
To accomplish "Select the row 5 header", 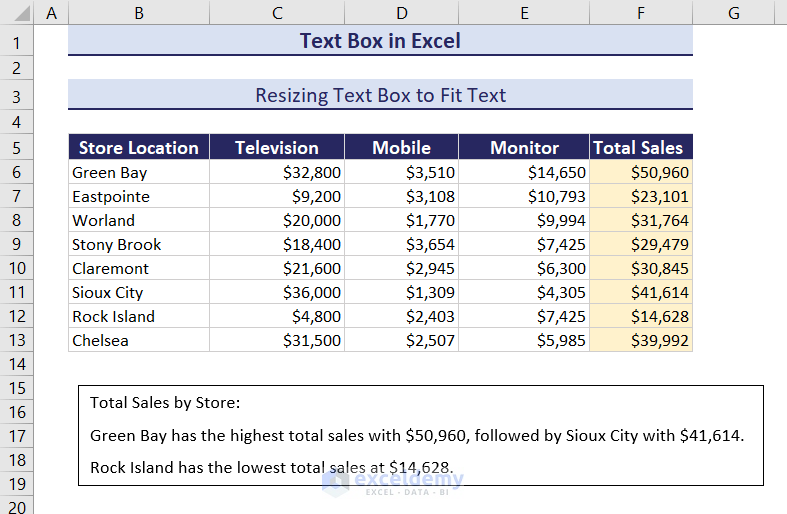I will pyautogui.click(x=17, y=148).
